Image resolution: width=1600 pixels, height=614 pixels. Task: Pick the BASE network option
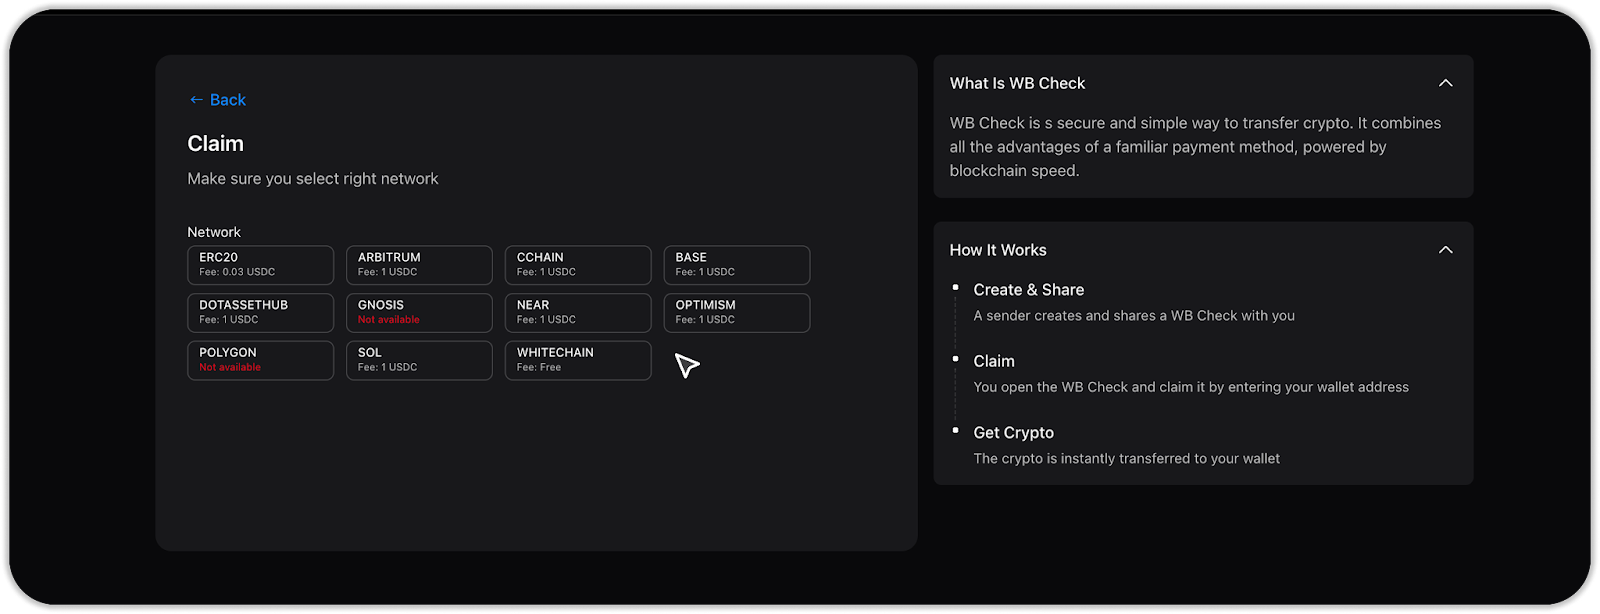tap(737, 265)
